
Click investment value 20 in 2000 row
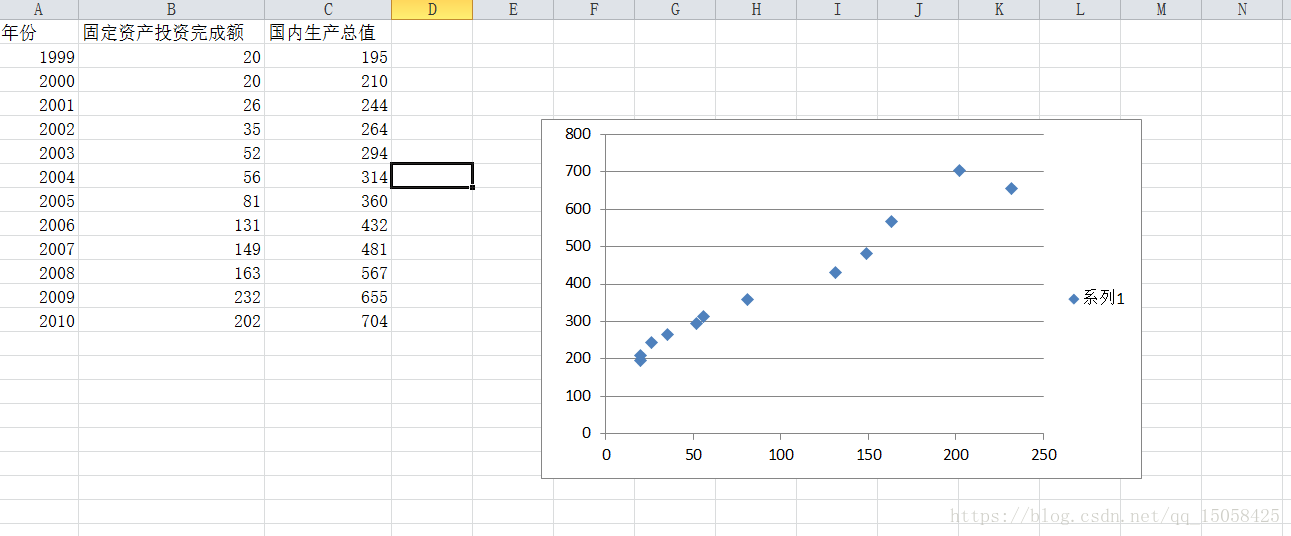click(171, 80)
